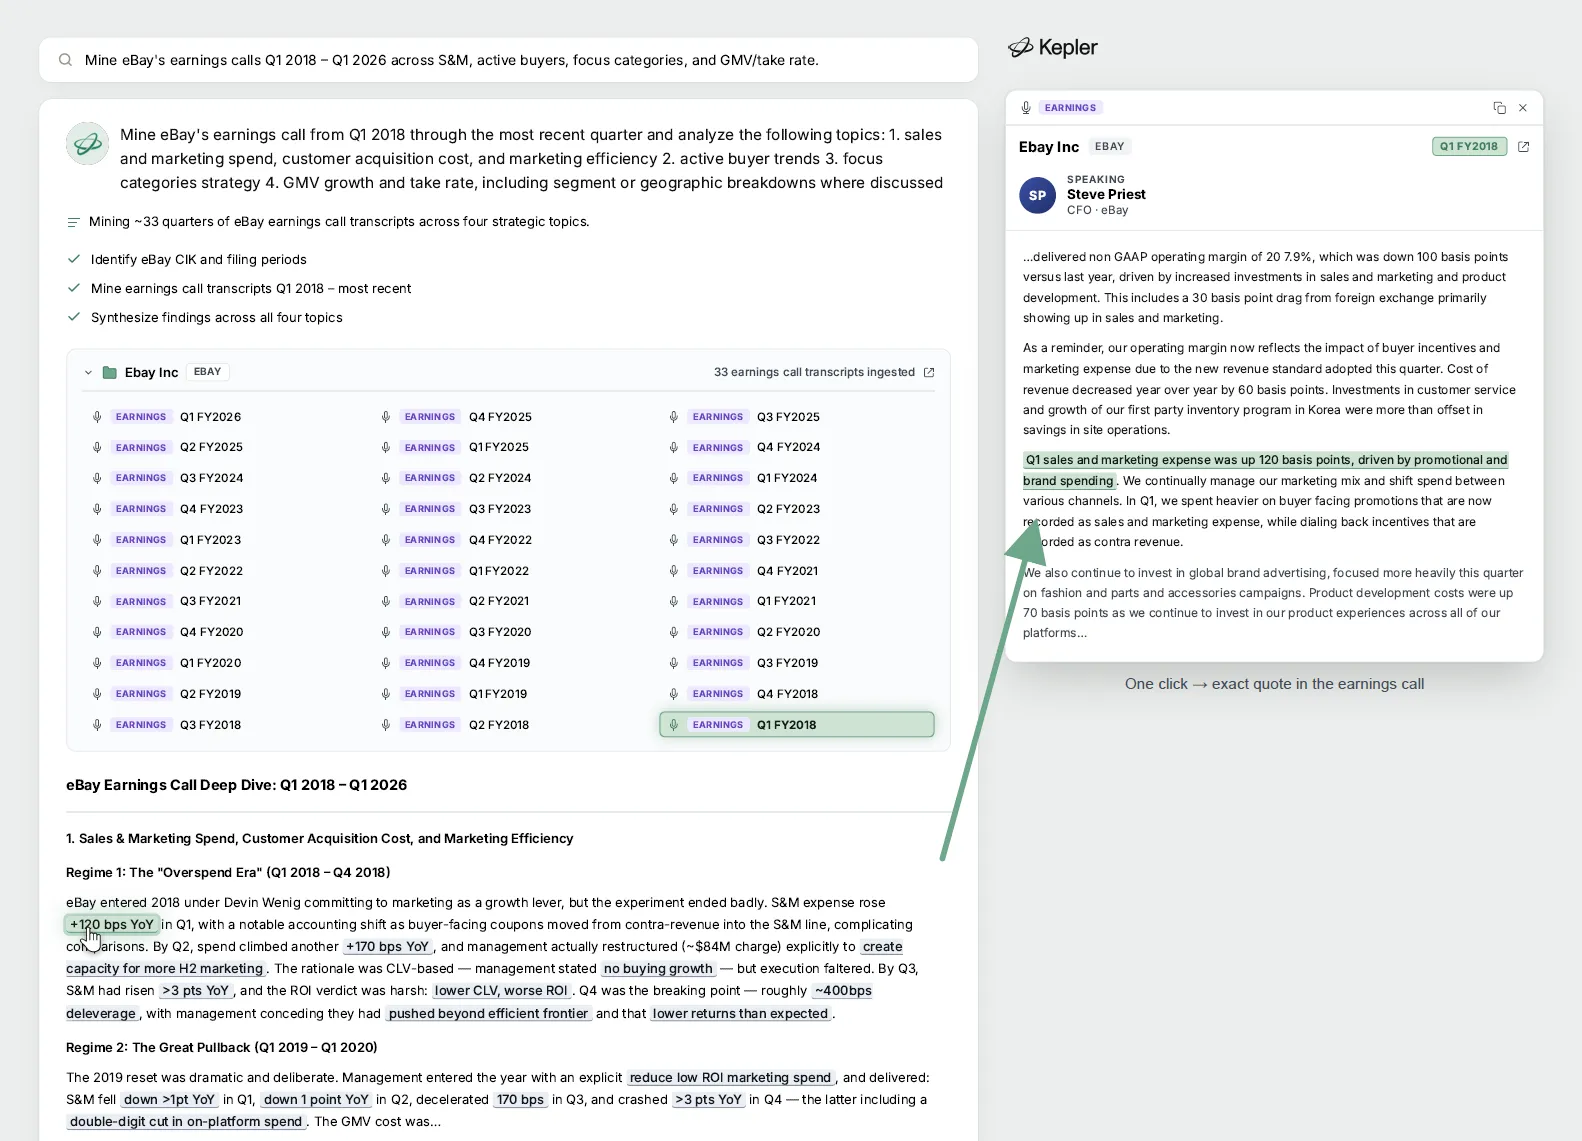This screenshot has height=1141, width=1582.
Task: Click the 'lower CLV, worse ROI' citation
Action: tap(501, 991)
